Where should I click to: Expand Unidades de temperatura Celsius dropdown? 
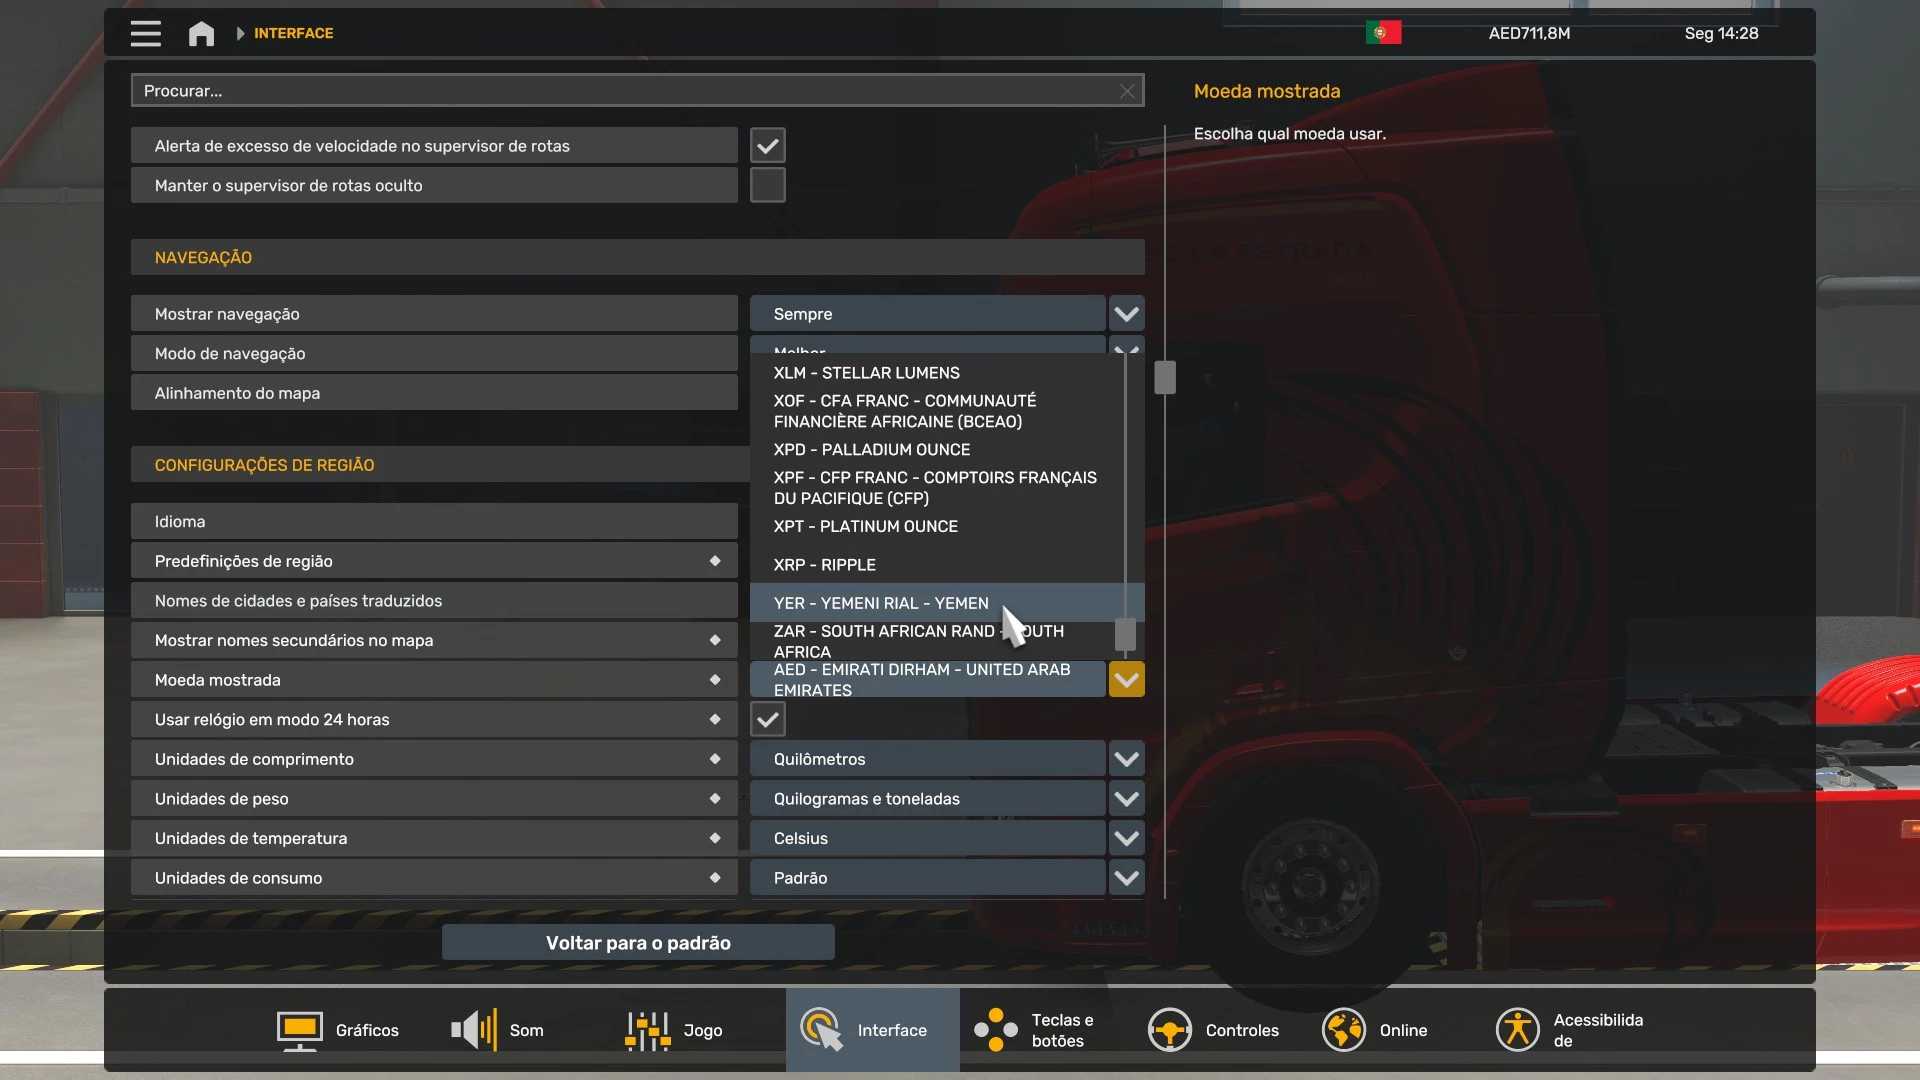(x=1126, y=839)
